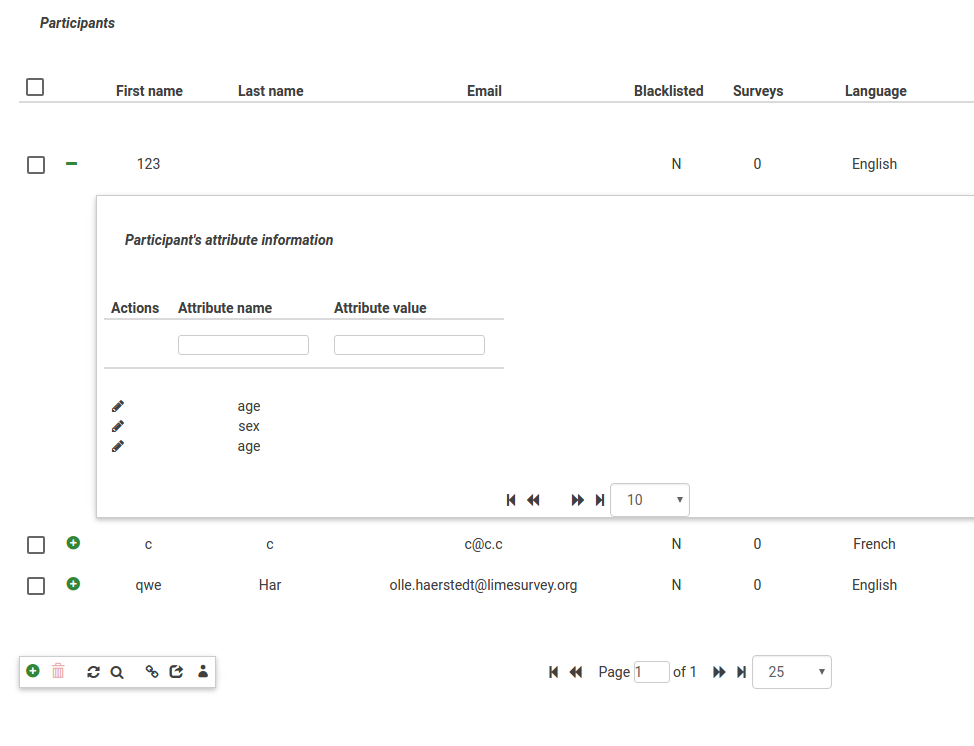974x746 pixels.
Task: Sort by the Last name column header
Action: click(270, 91)
